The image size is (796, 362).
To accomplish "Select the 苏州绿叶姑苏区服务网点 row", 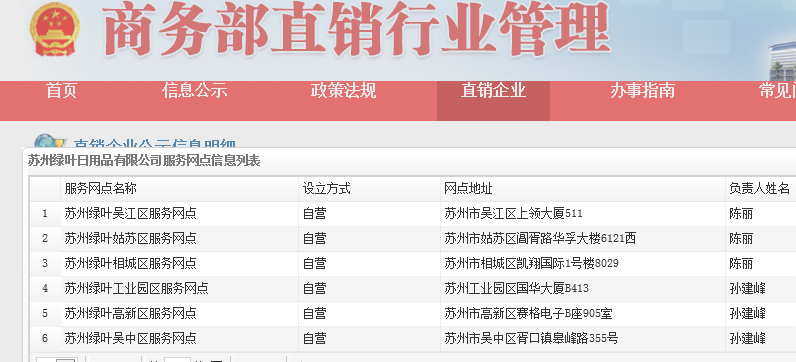I will pyautogui.click(x=412, y=238).
